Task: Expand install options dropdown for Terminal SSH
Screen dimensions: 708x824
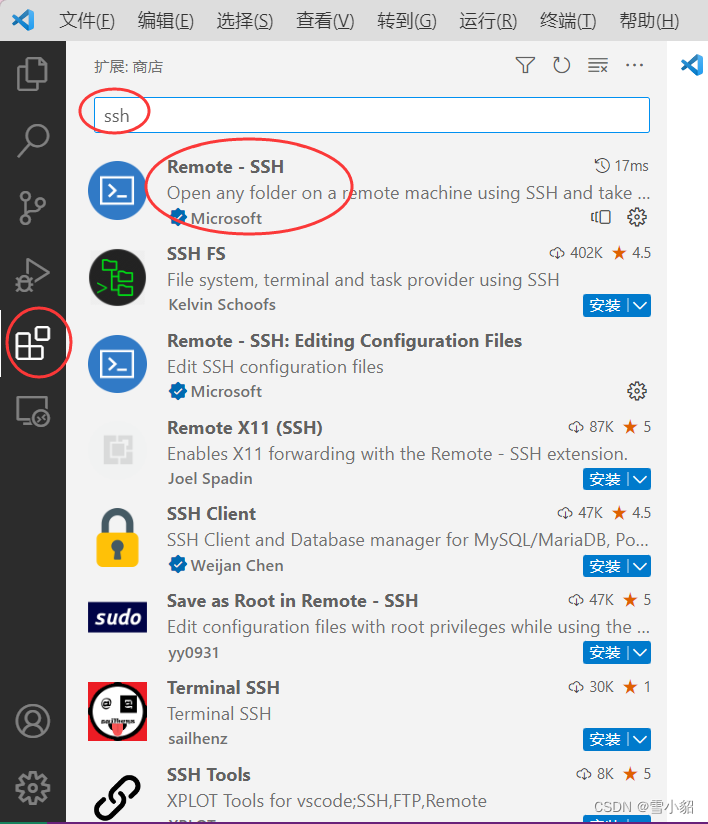Action: [x=640, y=739]
